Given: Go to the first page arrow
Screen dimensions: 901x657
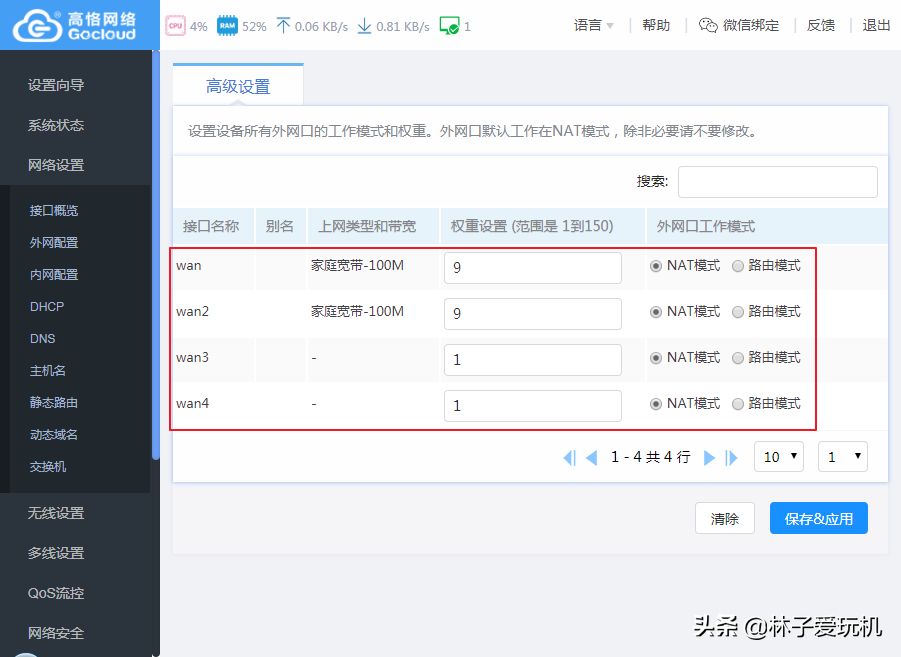Looking at the screenshot, I should [569, 457].
